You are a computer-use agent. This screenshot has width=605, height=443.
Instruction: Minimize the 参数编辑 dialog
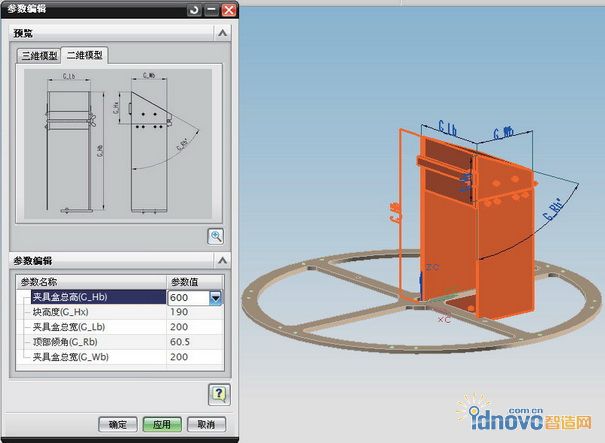(x=211, y=9)
